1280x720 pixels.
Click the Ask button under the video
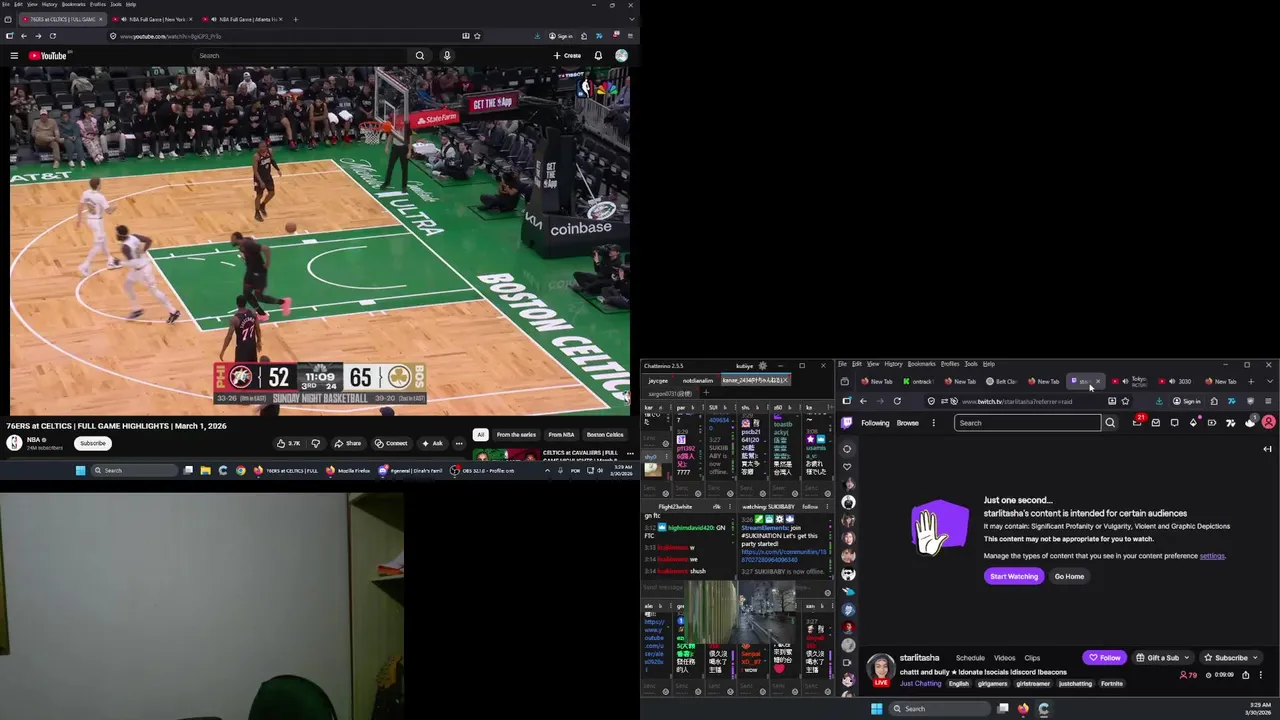[x=432, y=443]
